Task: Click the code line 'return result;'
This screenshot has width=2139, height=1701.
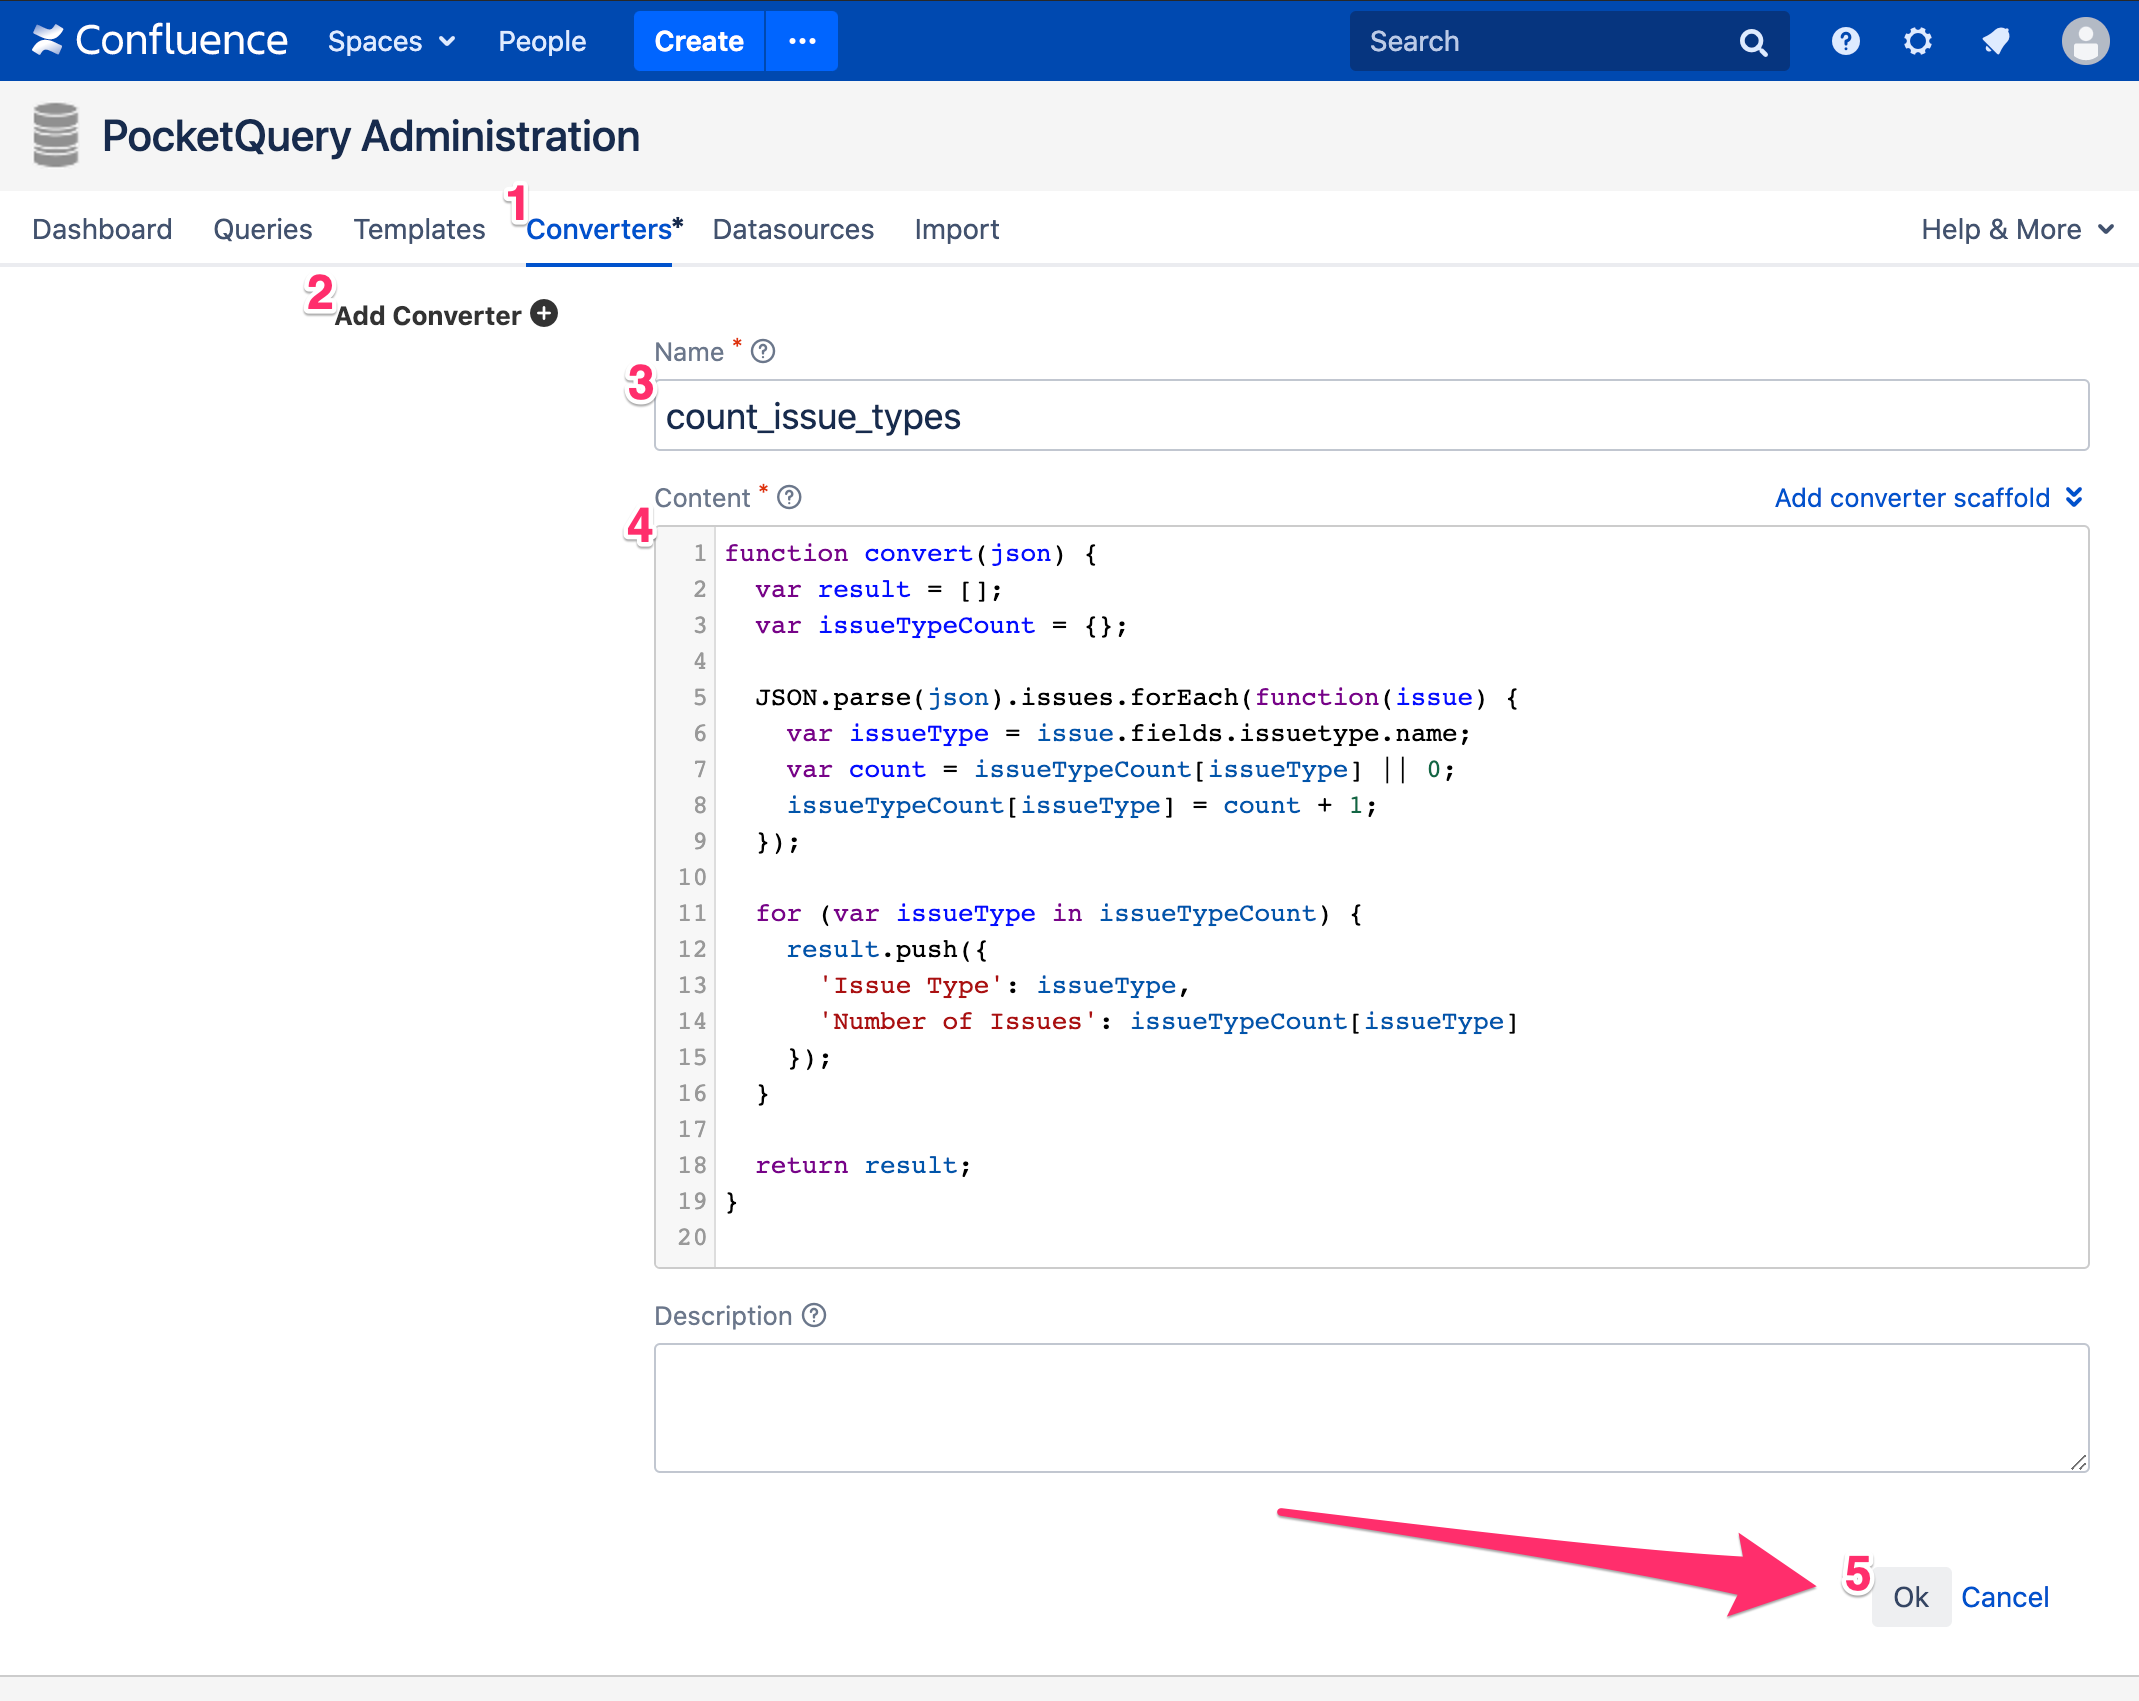Action: pos(863,1165)
